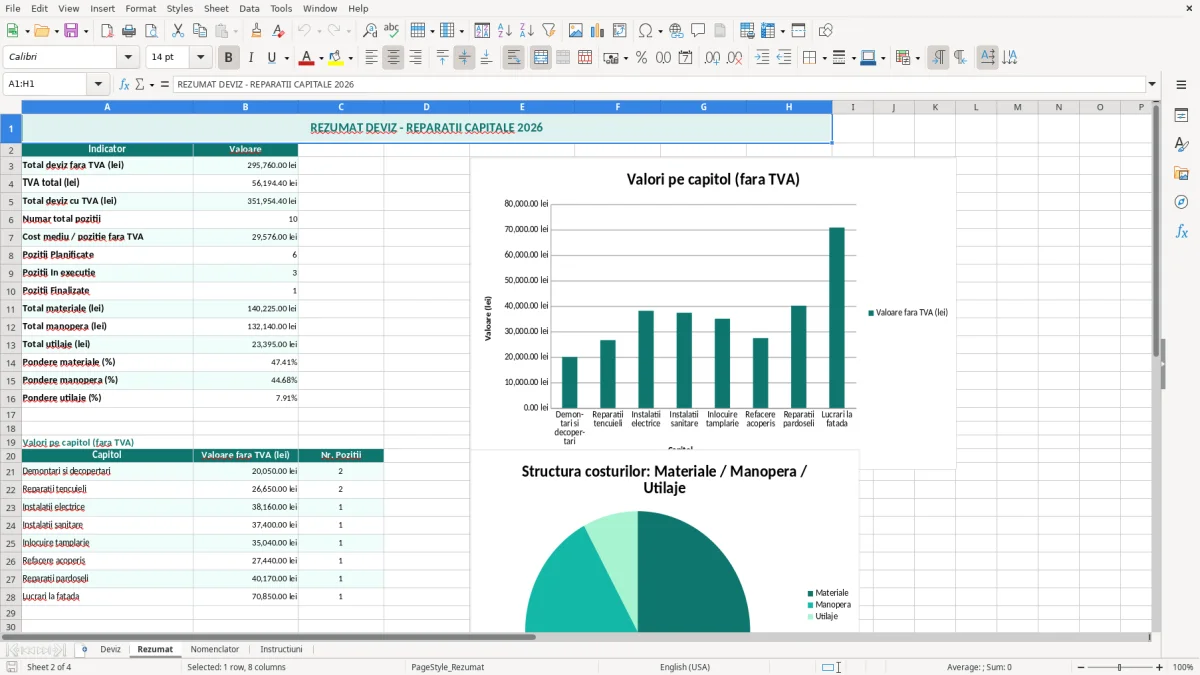Click the Format as Percent icon

tap(641, 58)
